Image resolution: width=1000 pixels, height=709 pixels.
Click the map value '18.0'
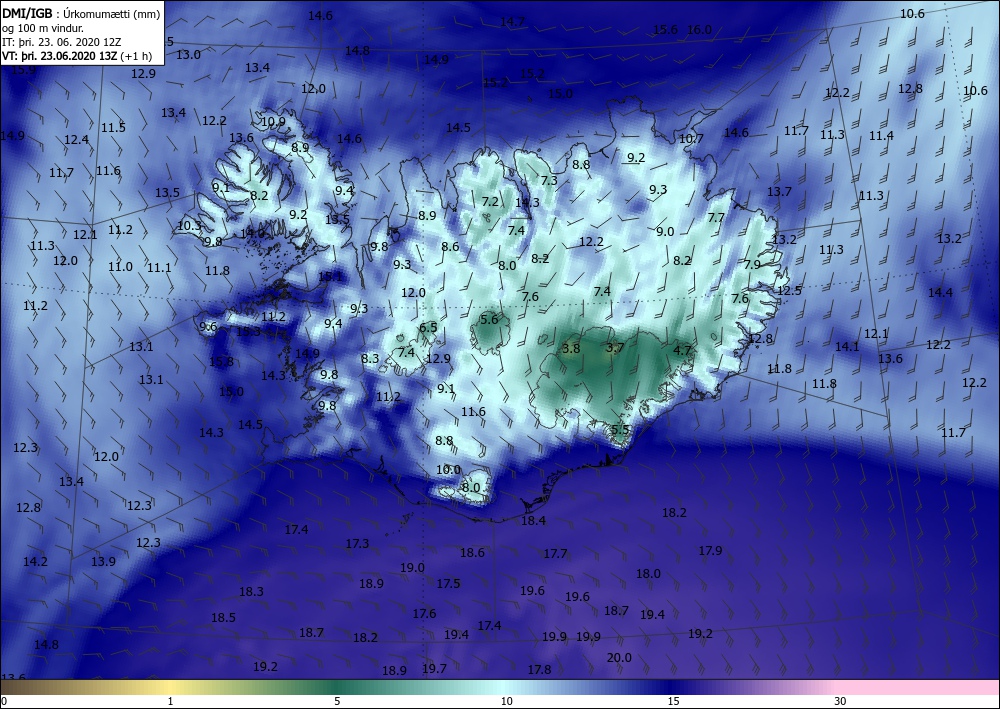point(649,573)
